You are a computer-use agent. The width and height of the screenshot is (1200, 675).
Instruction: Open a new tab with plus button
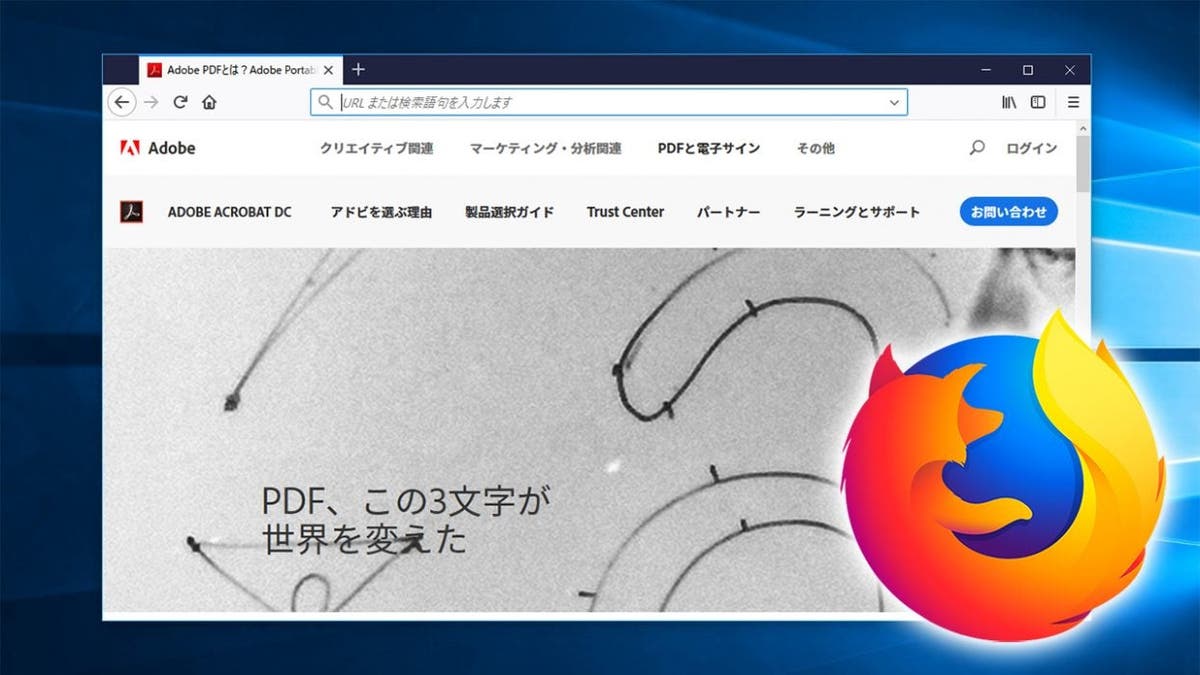(x=359, y=70)
